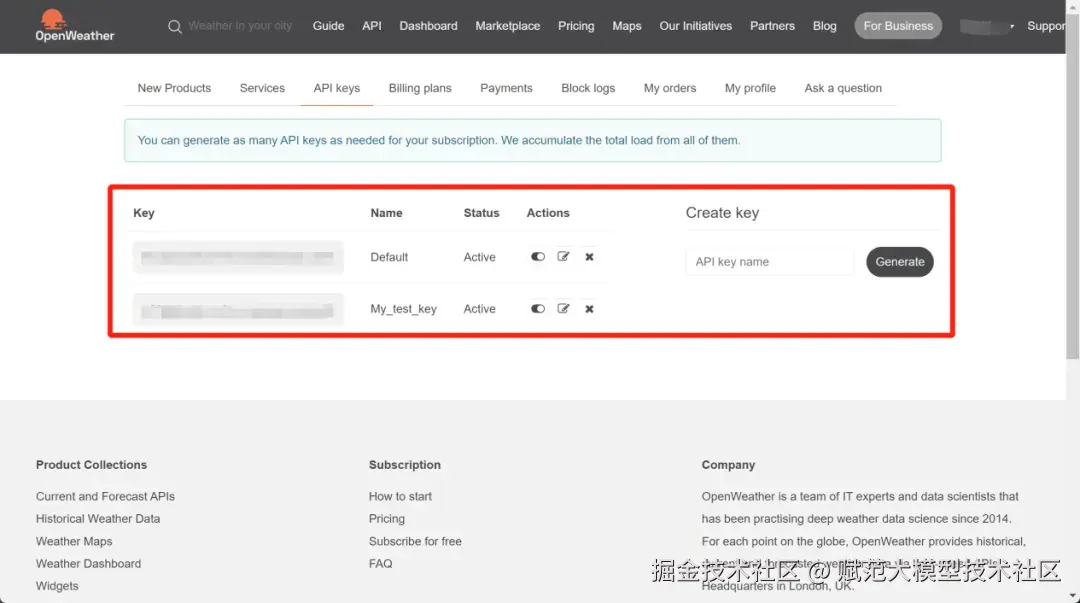
Task: Switch to the Payments tab
Action: click(x=506, y=88)
